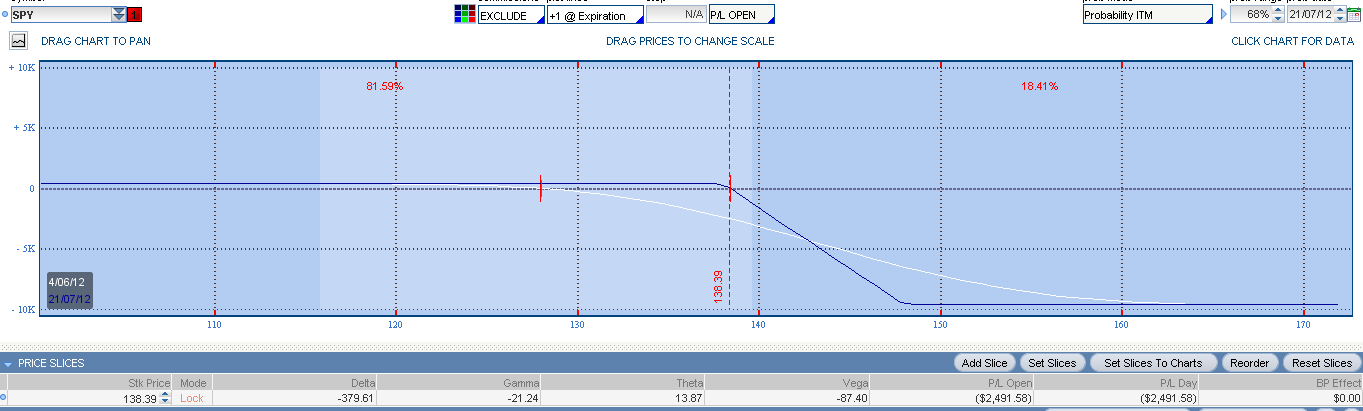
Task: Open the Probability ITM mode dropdown
Action: click(x=1147, y=15)
